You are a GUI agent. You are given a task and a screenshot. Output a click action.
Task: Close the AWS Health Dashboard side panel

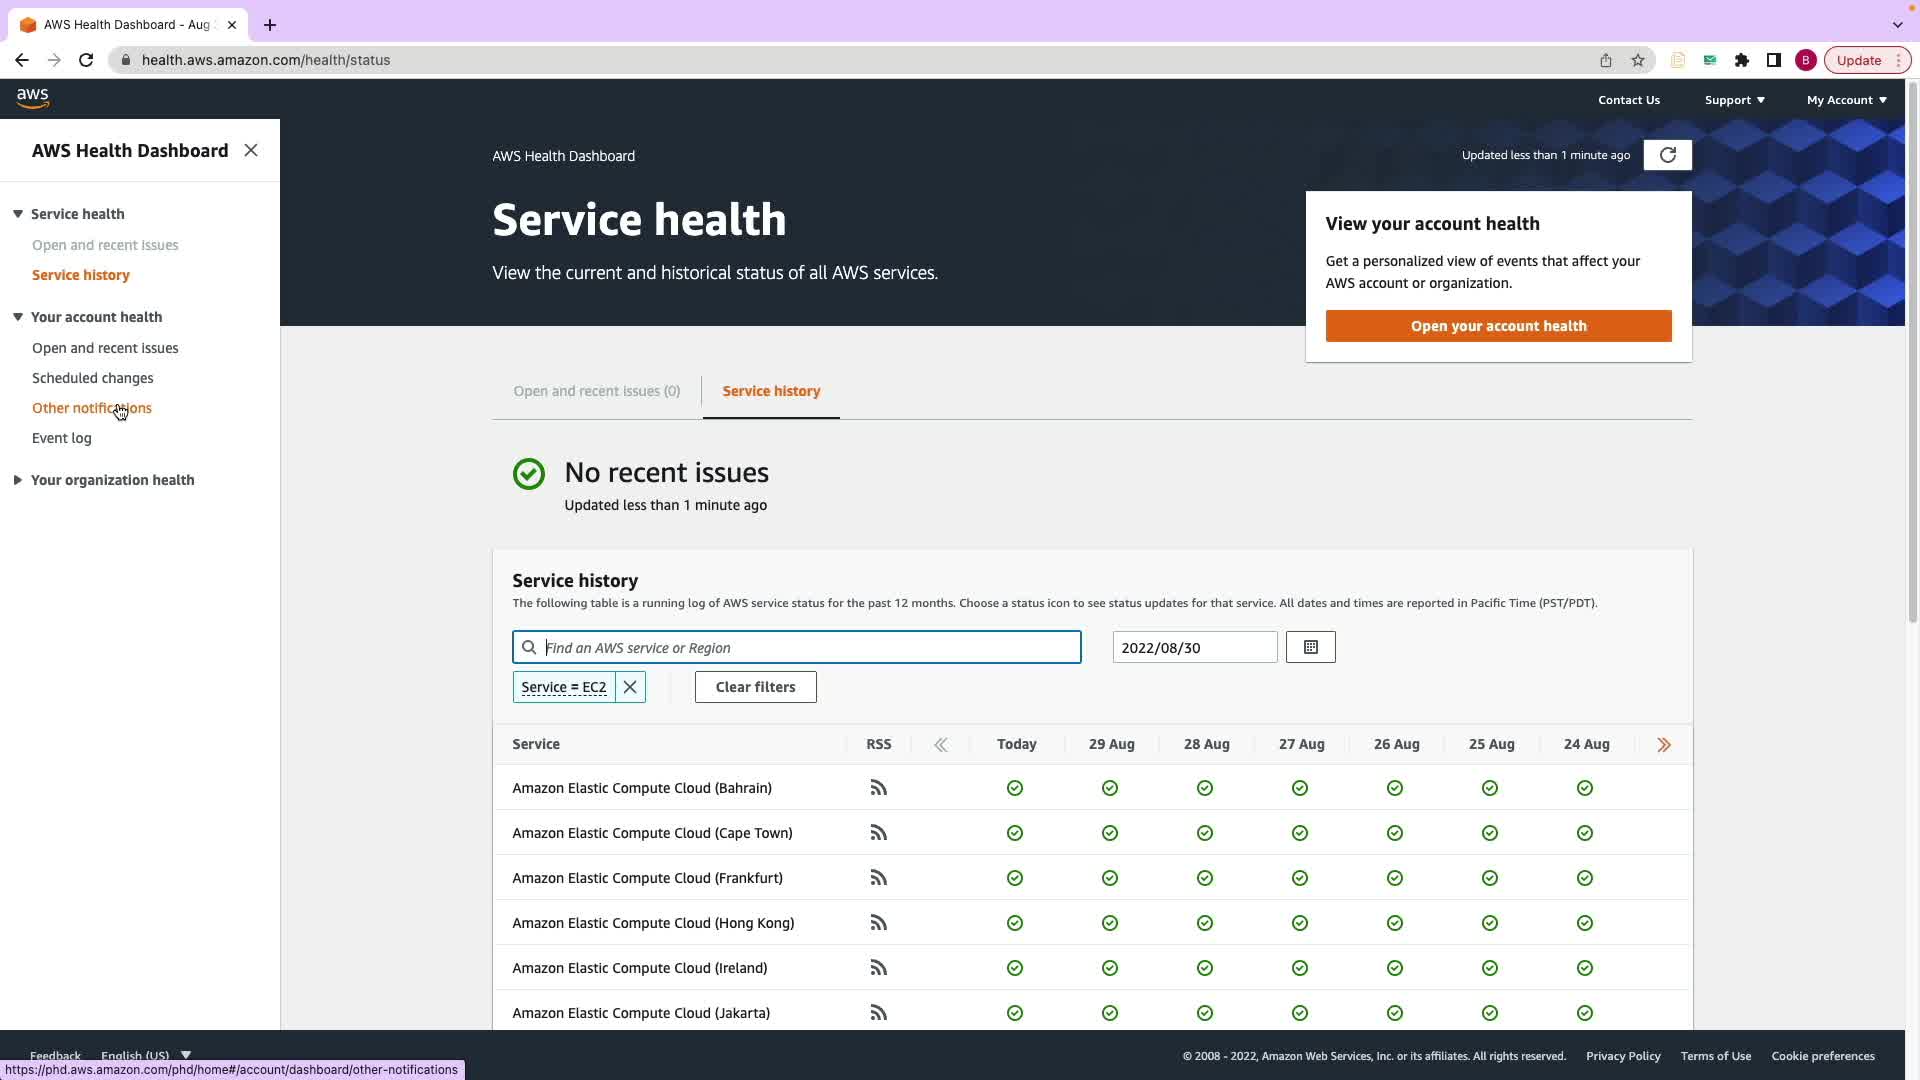[251, 150]
